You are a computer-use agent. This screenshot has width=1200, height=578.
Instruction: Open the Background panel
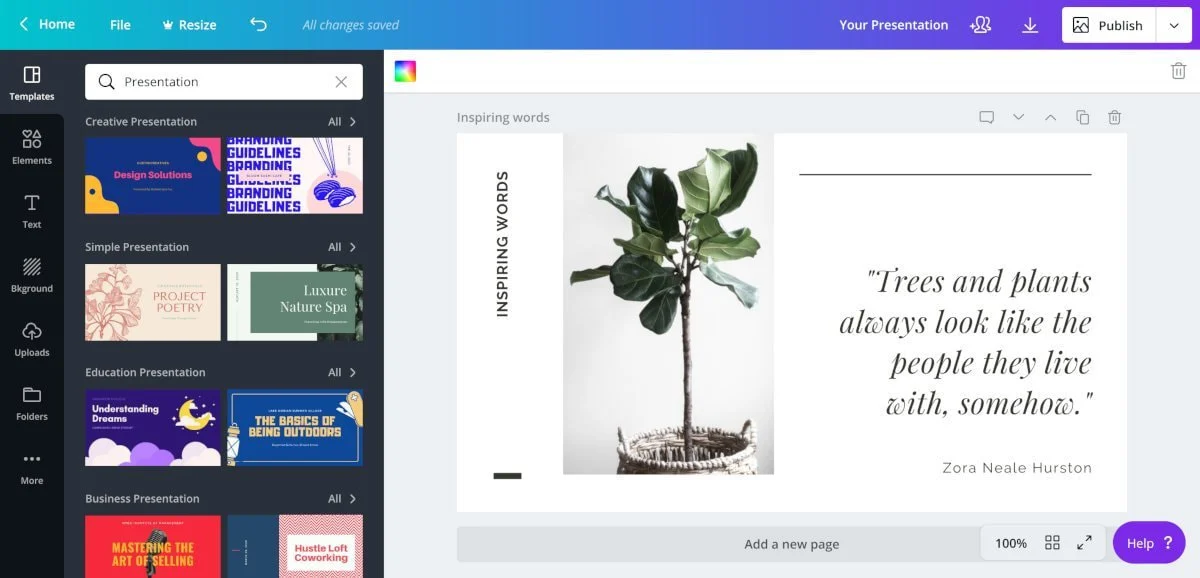point(32,276)
